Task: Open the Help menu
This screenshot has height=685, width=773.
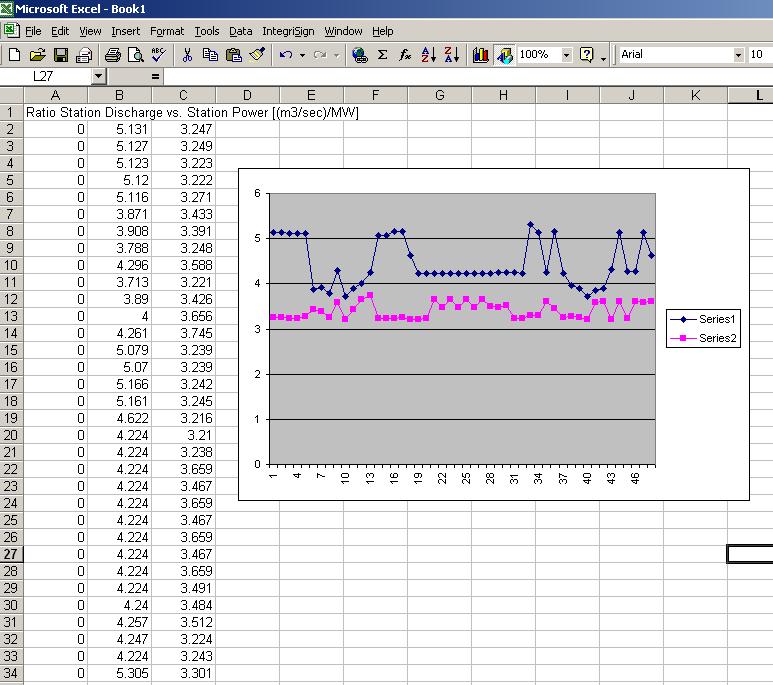Action: coord(383,31)
